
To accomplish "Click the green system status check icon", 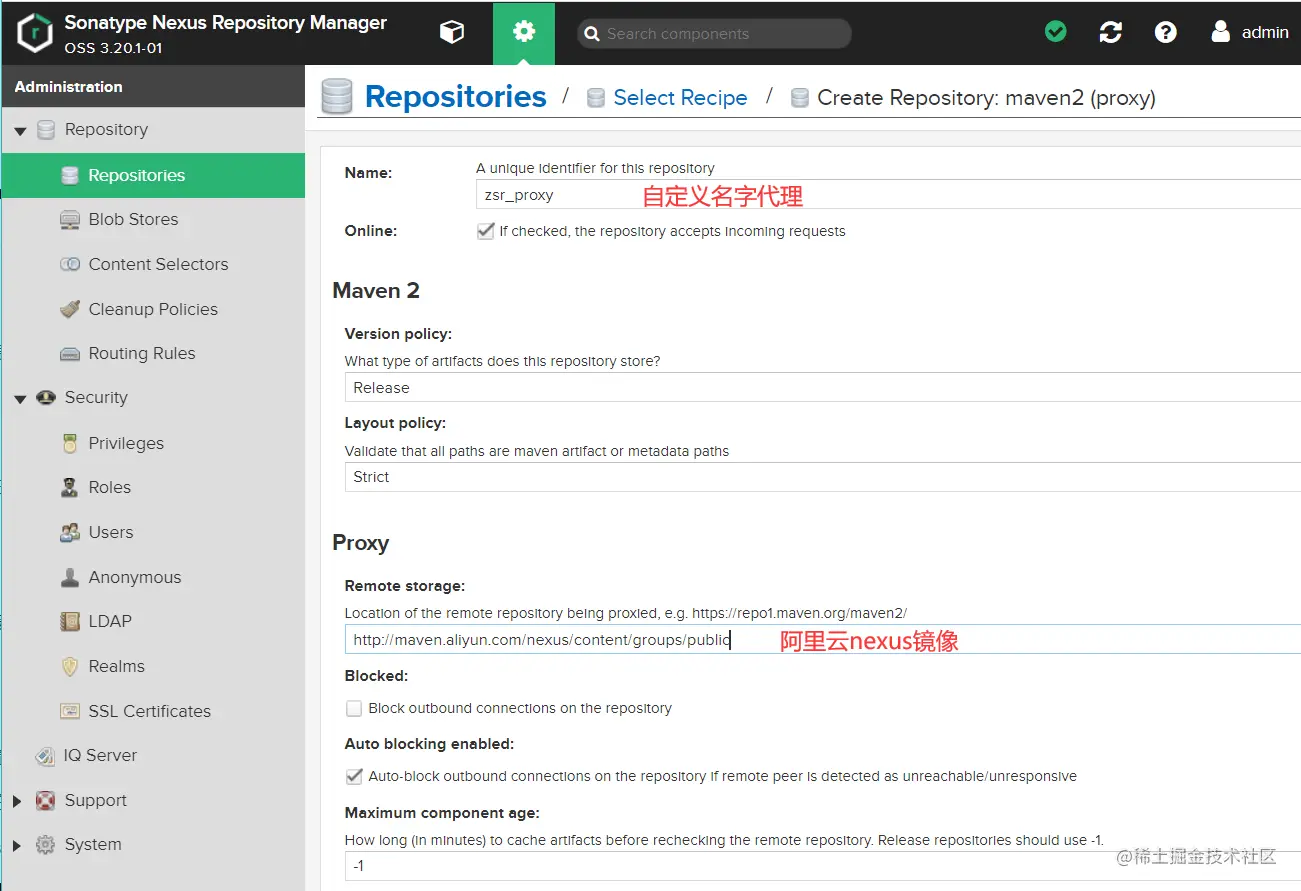I will click(1055, 32).
